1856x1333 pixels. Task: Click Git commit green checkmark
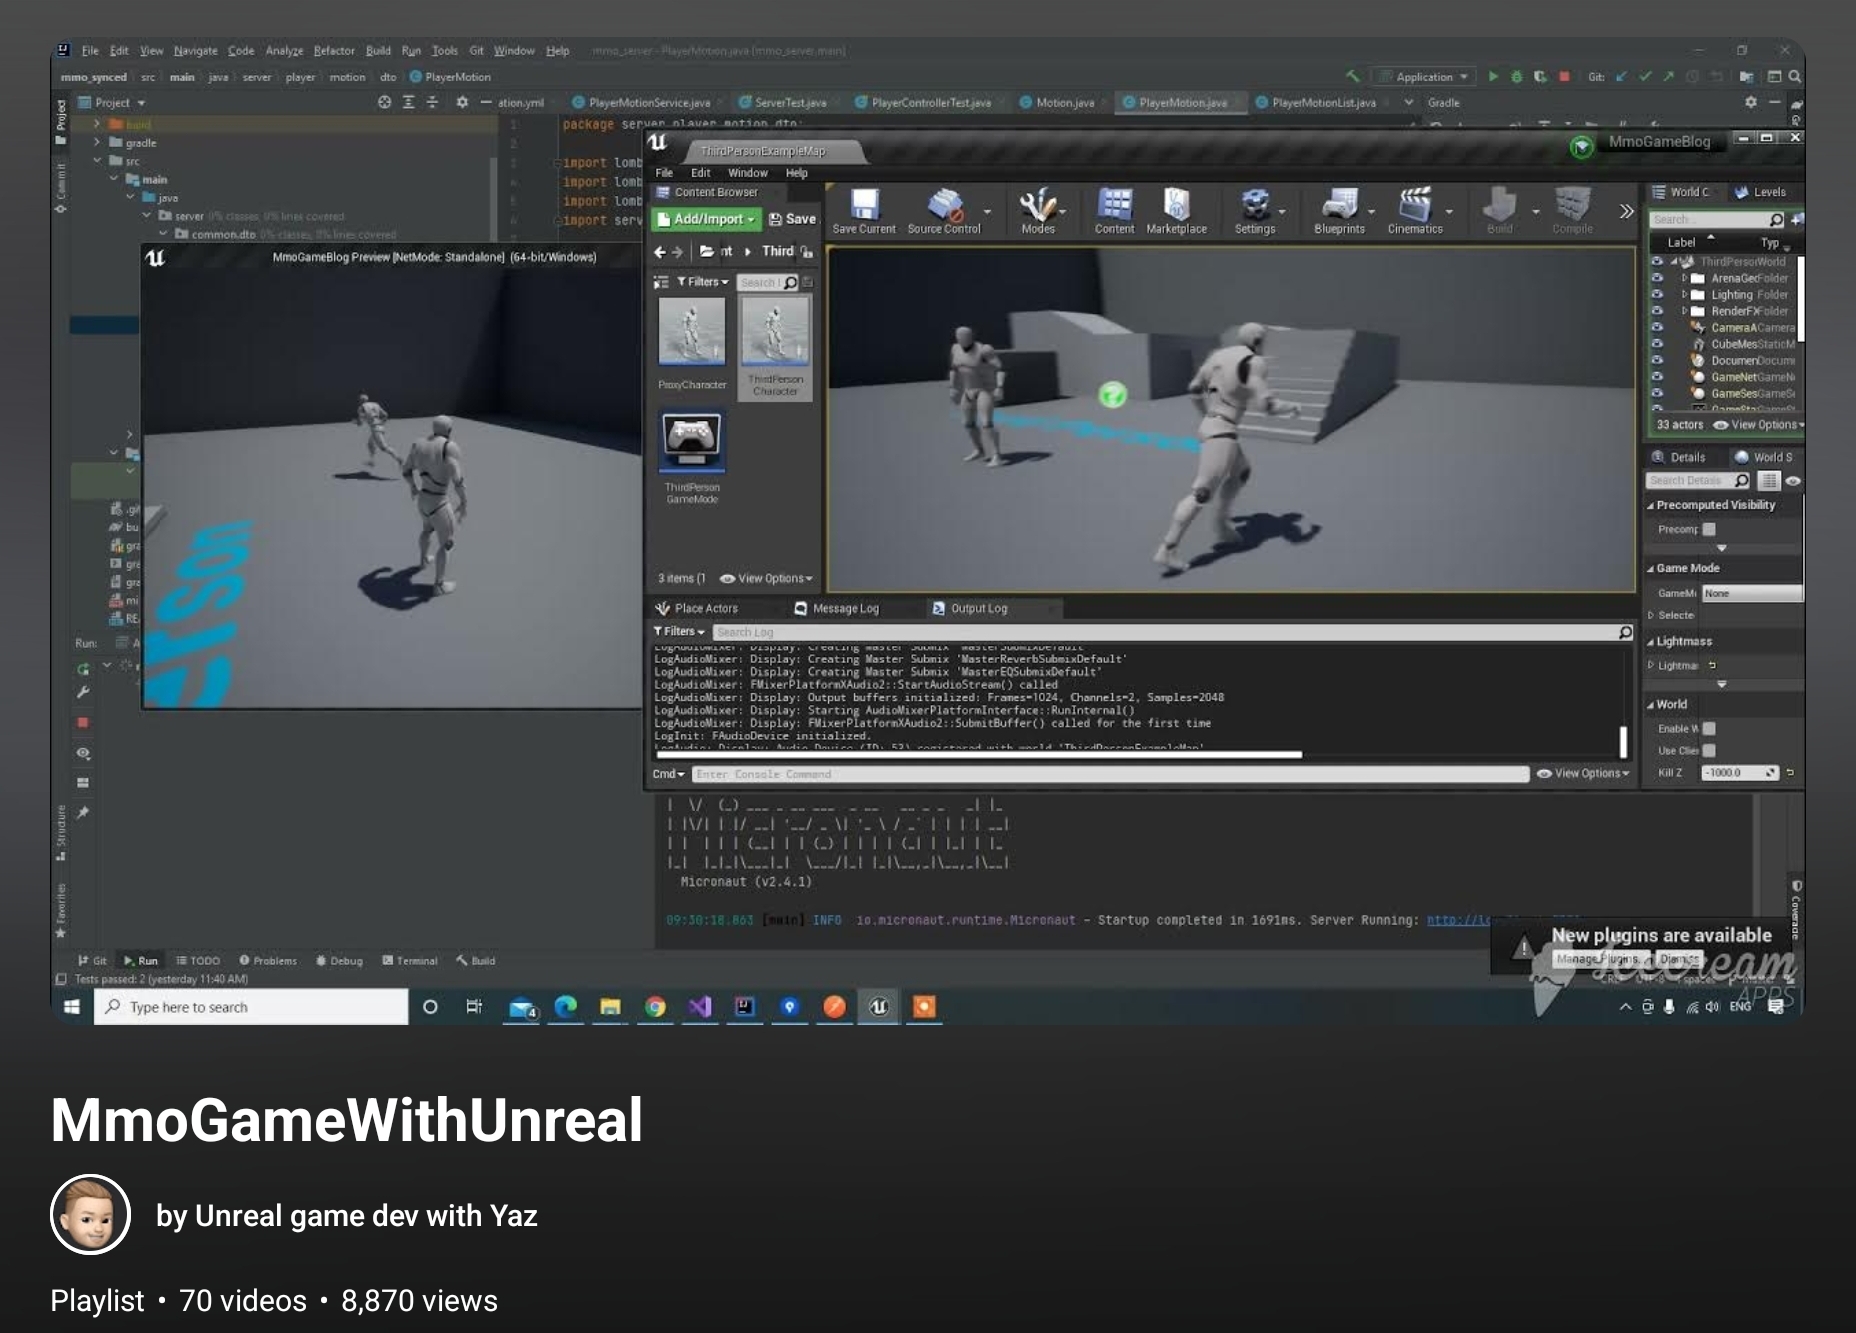coord(1645,77)
